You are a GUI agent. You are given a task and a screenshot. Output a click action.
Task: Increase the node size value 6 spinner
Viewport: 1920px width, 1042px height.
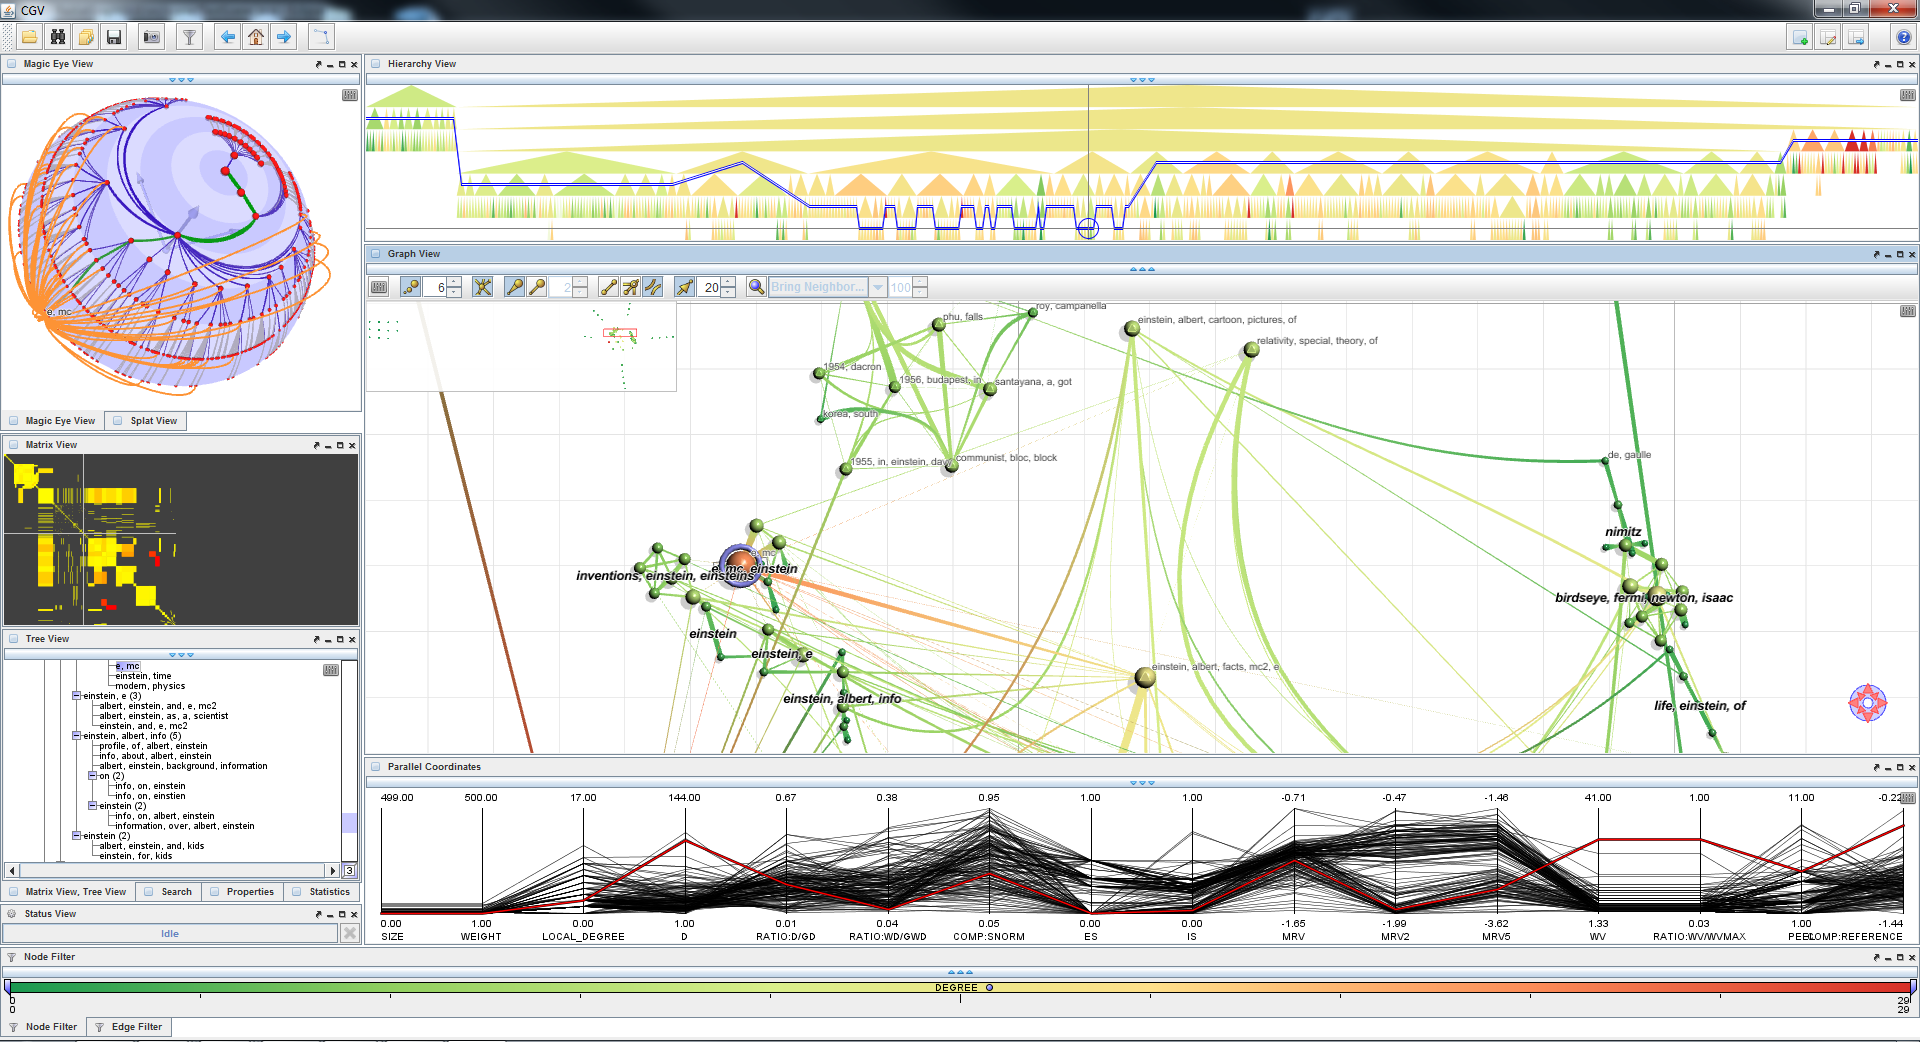(454, 282)
